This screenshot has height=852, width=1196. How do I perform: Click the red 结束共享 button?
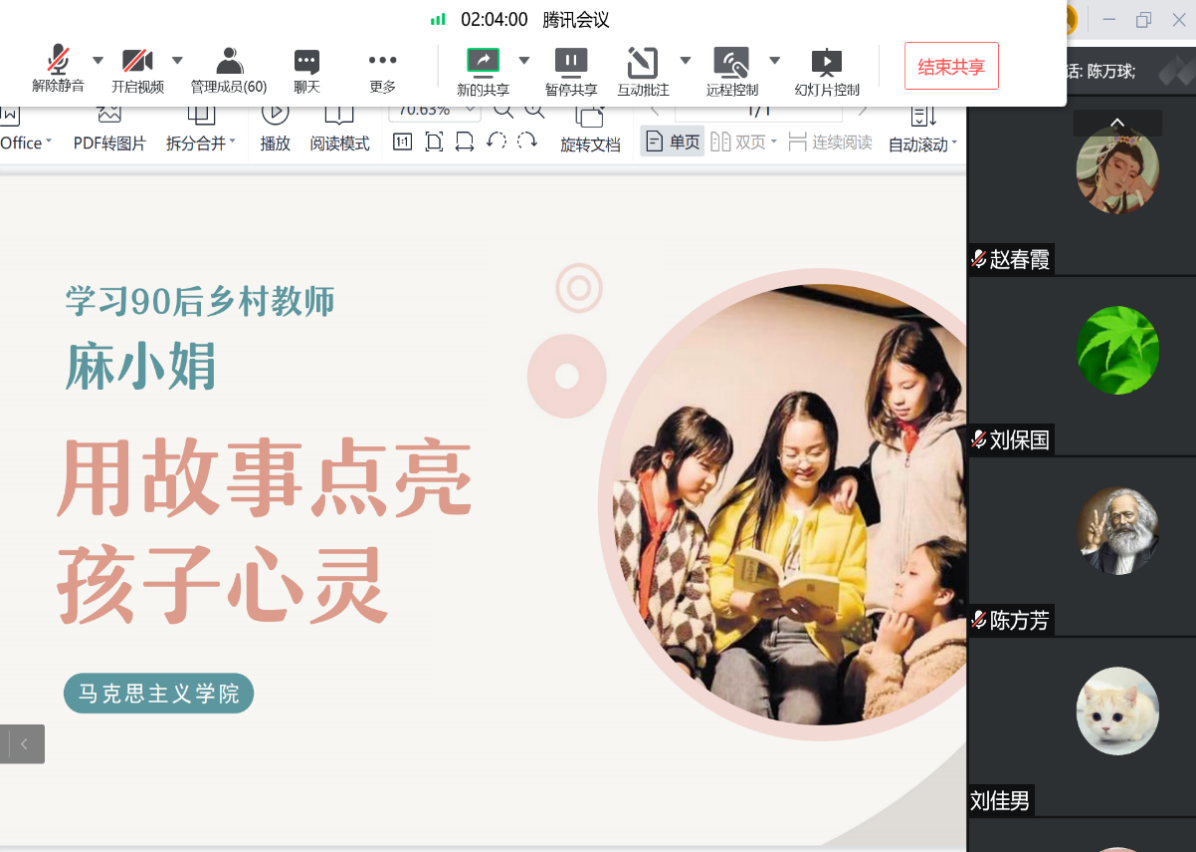(x=951, y=67)
